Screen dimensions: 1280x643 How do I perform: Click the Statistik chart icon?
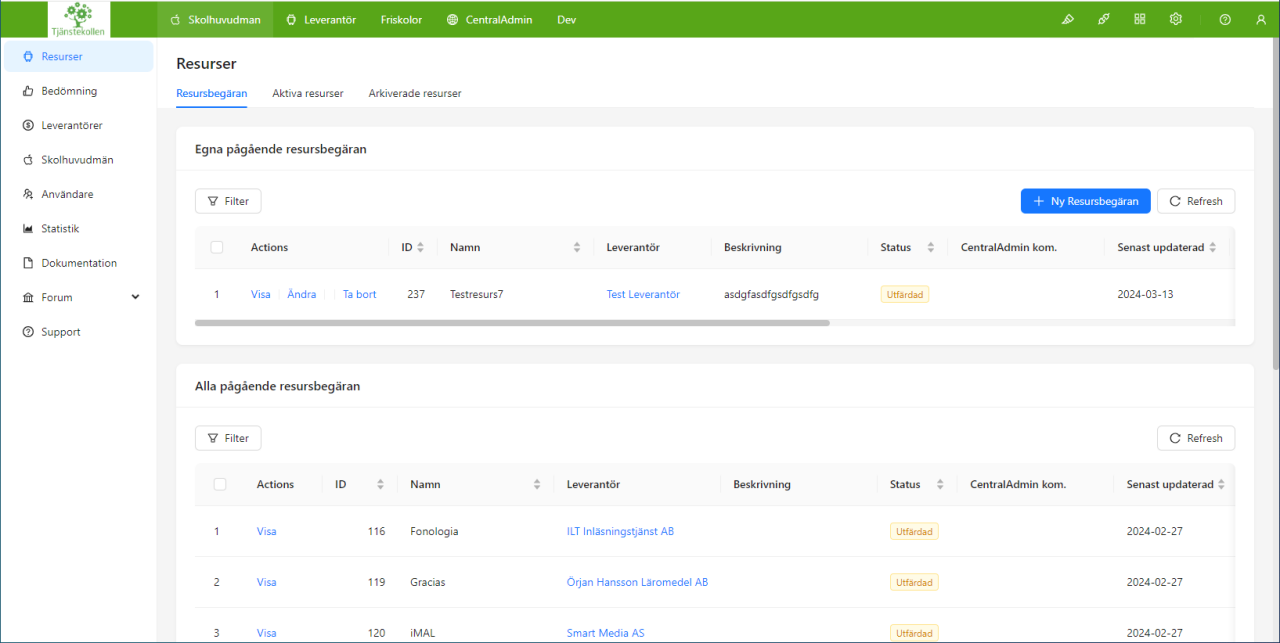[x=28, y=229]
